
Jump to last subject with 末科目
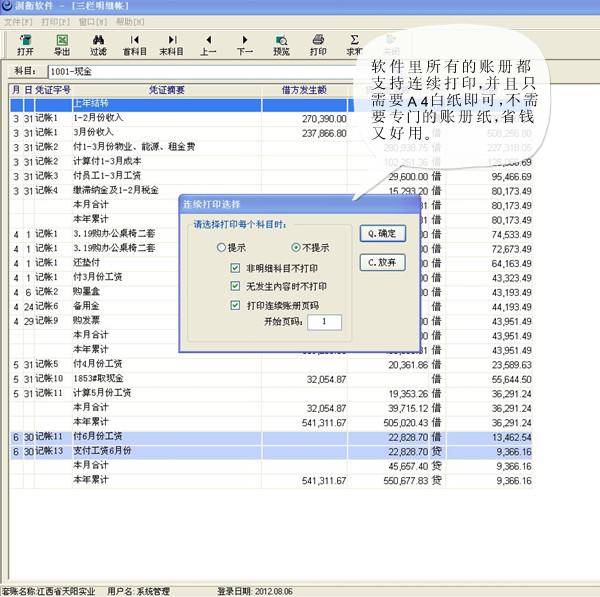tap(171, 45)
